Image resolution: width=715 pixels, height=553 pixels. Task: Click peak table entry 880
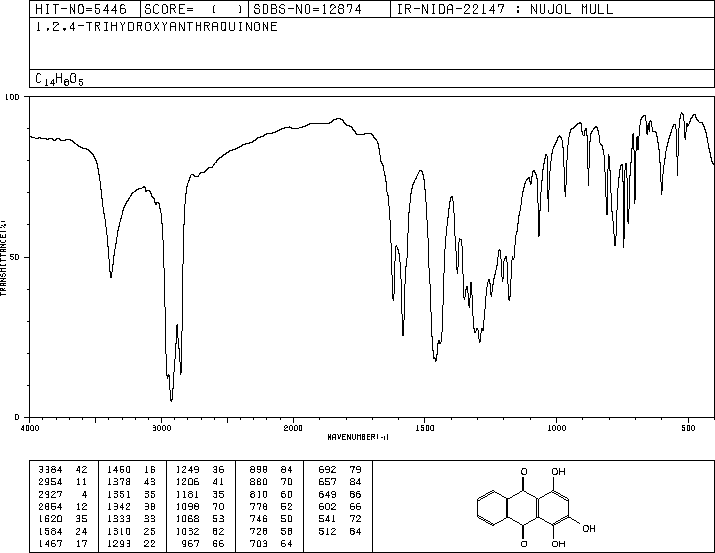coord(259,482)
